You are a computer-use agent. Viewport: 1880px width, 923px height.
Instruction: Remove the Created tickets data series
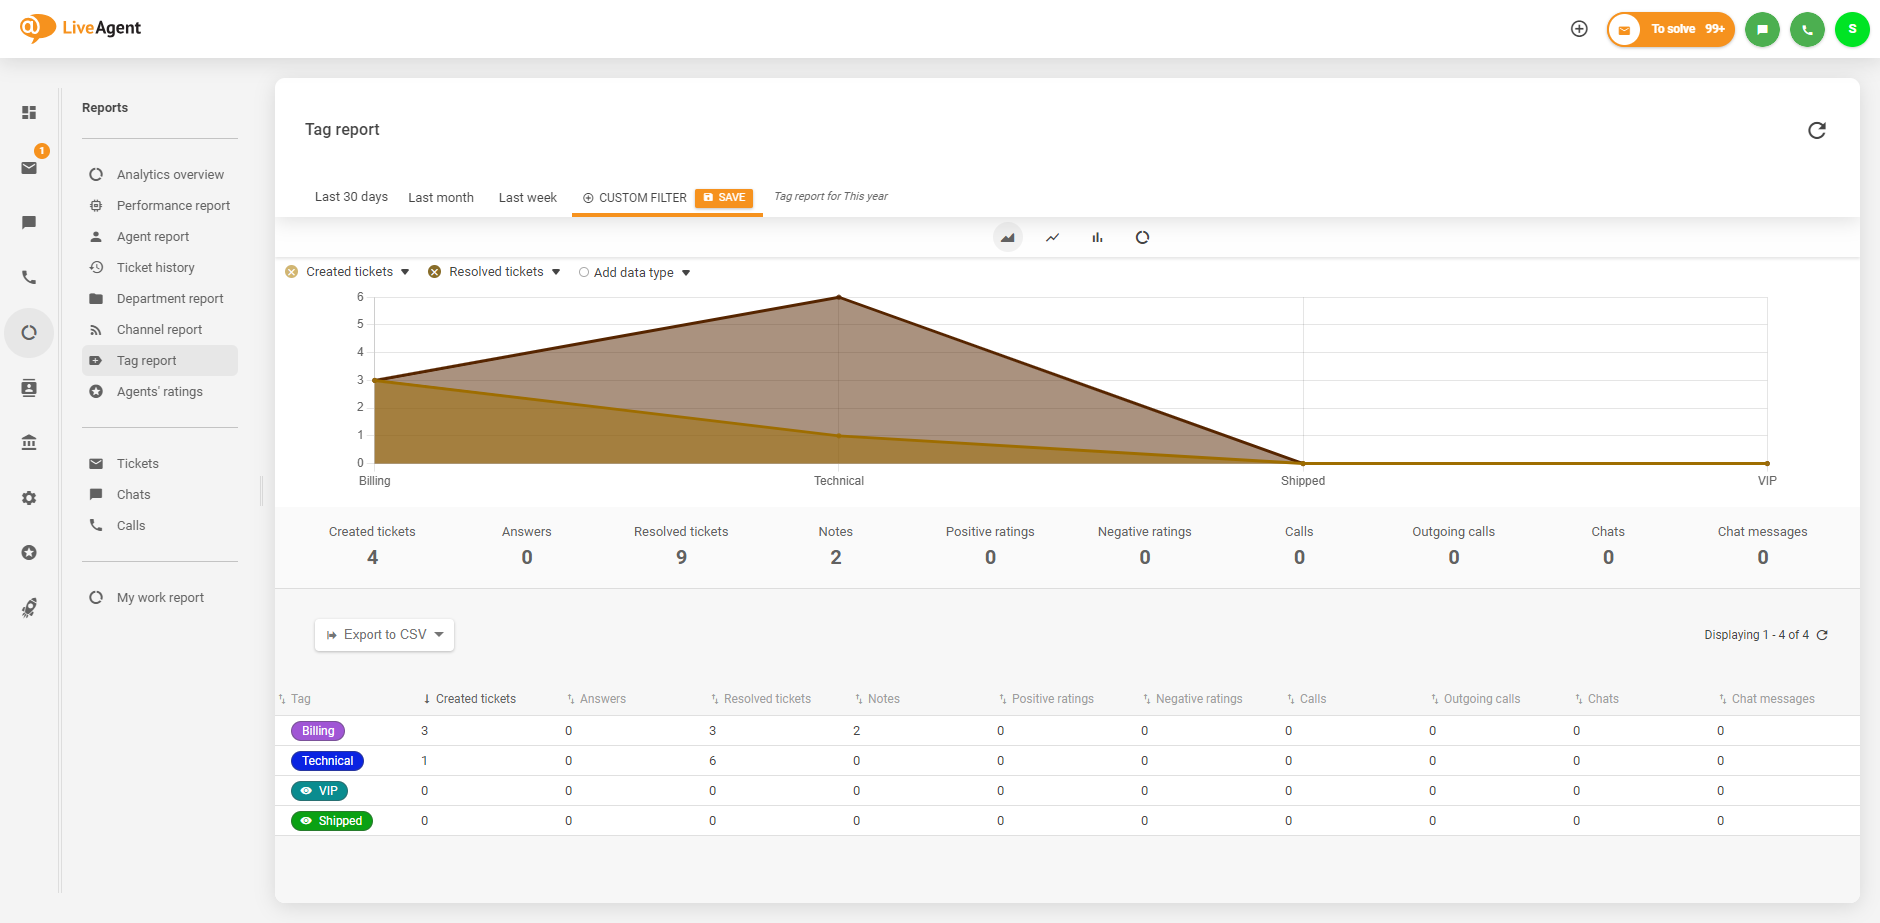[292, 272]
